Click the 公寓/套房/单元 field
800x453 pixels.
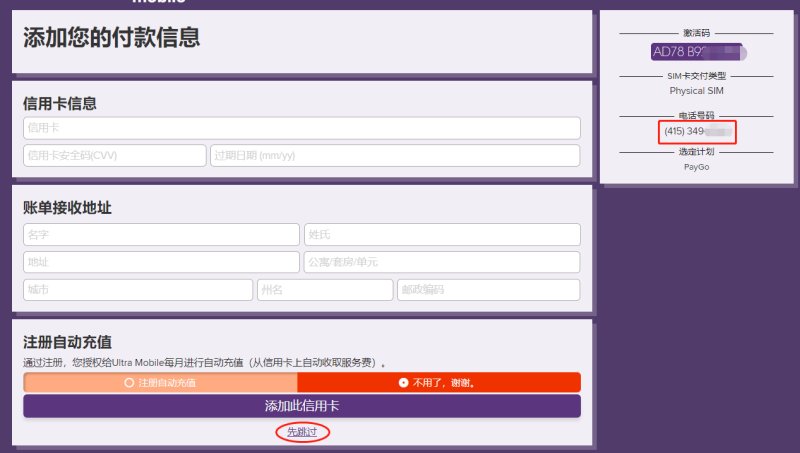442,262
